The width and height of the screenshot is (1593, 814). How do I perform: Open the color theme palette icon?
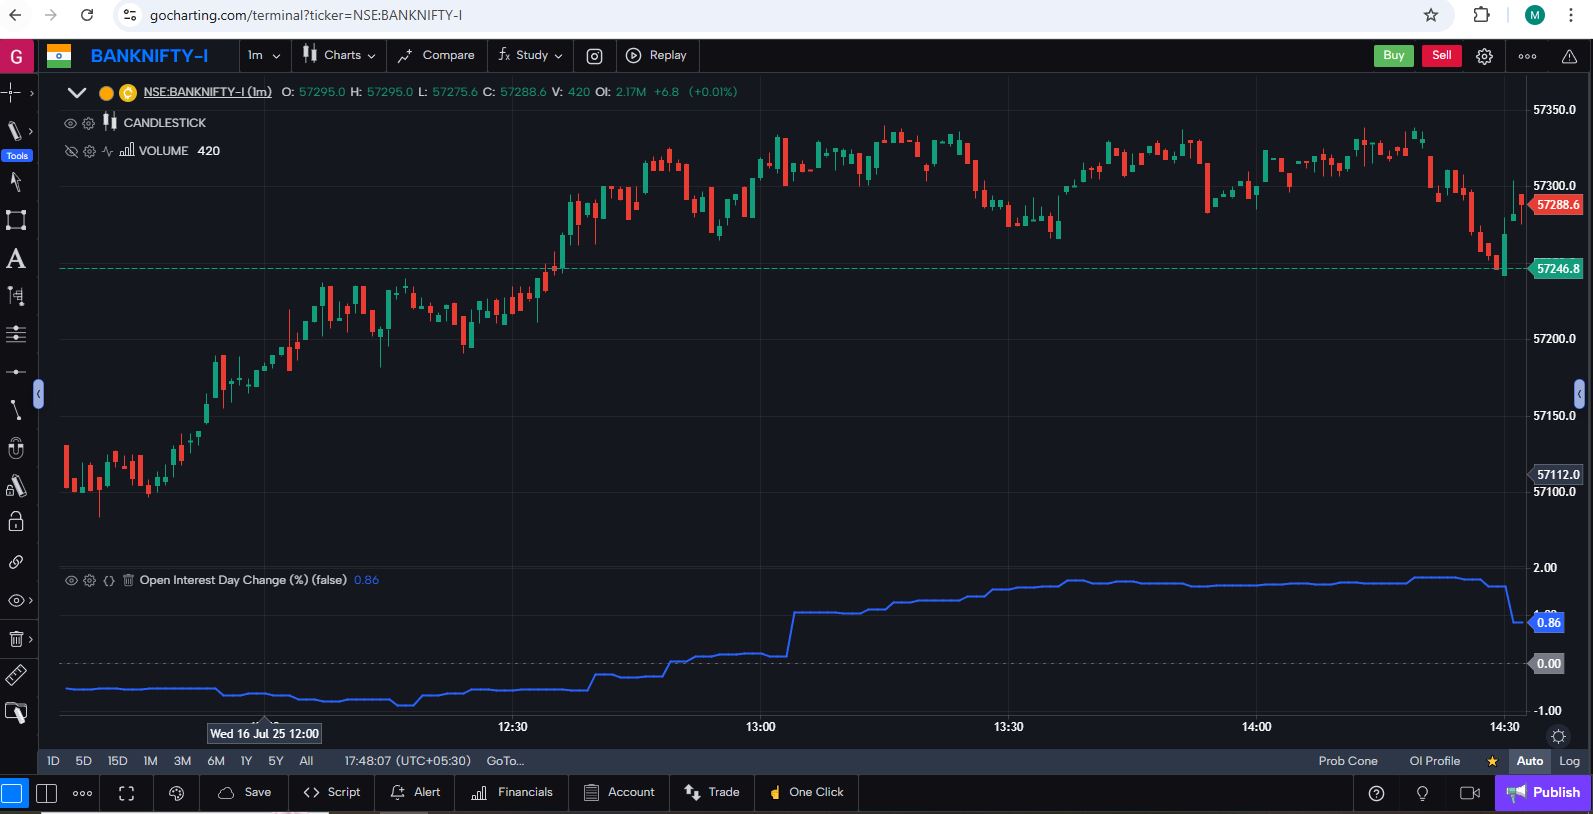coord(177,793)
